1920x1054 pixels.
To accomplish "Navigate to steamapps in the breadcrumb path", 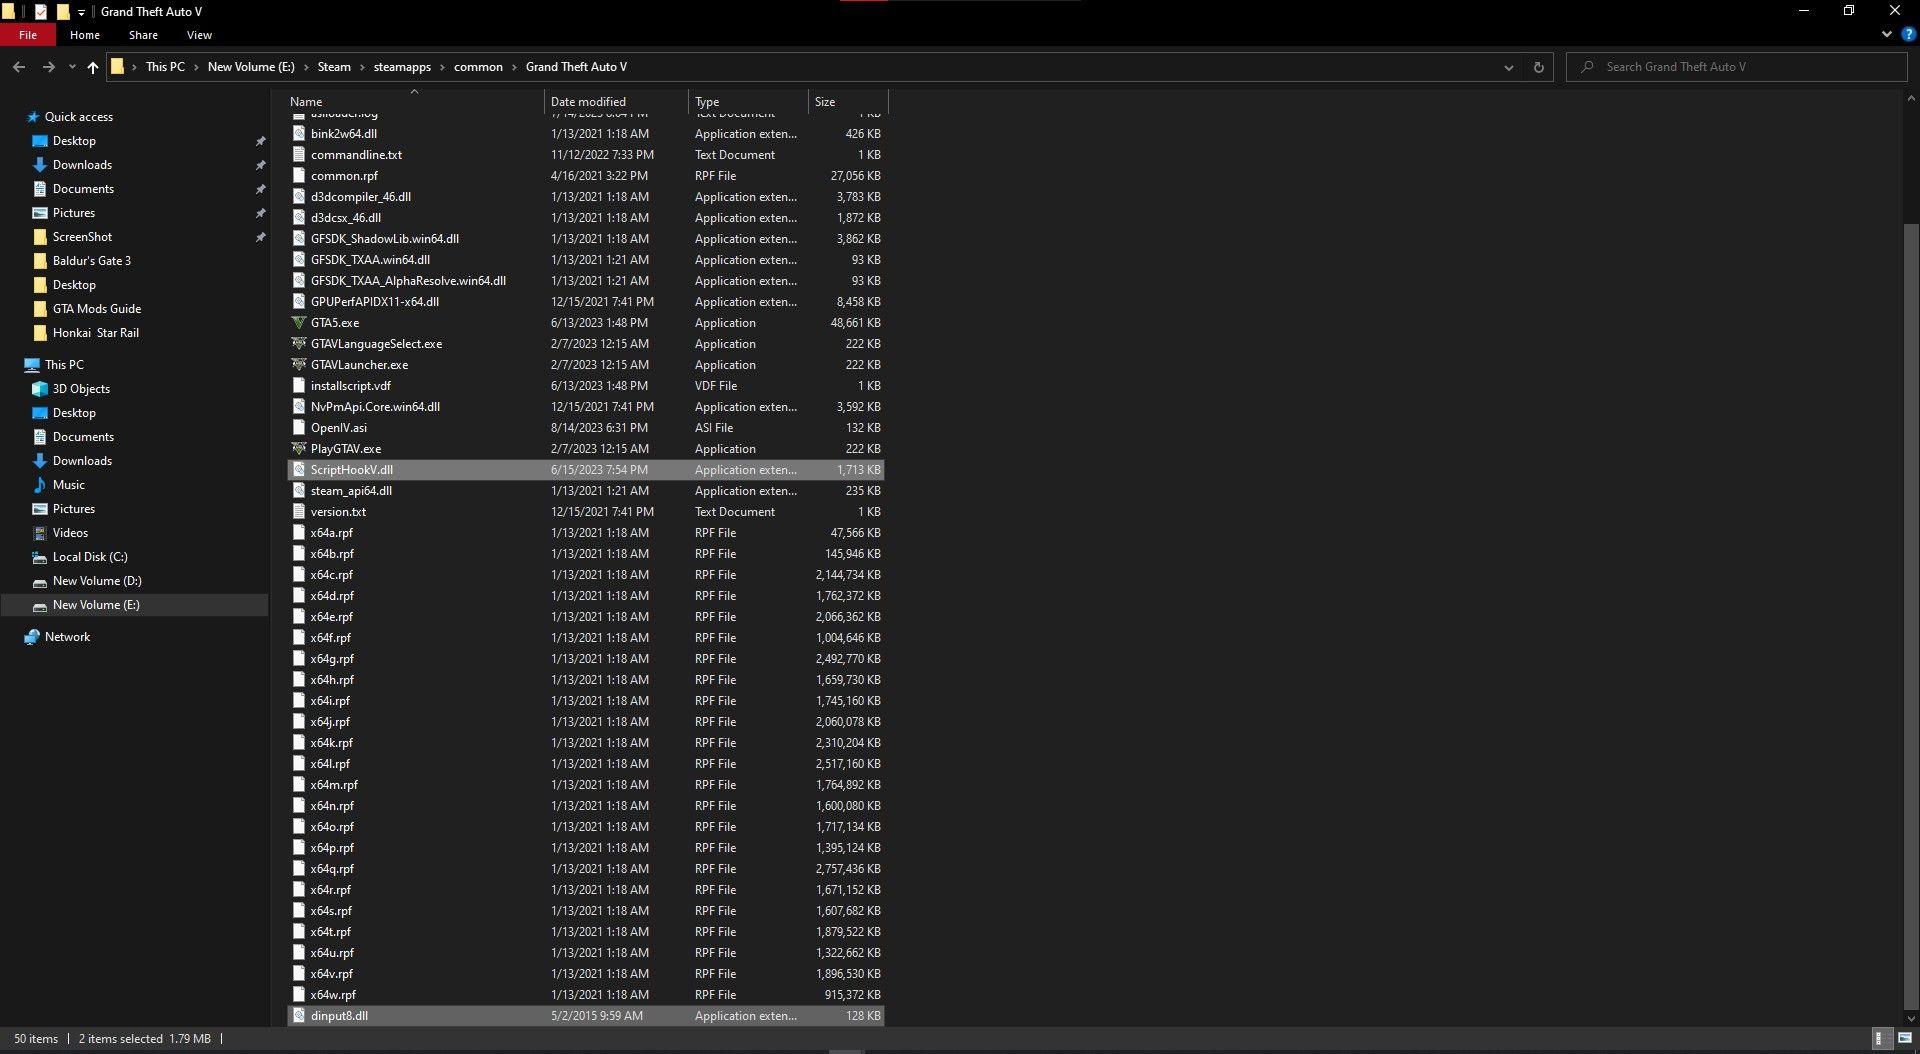I will pos(402,67).
